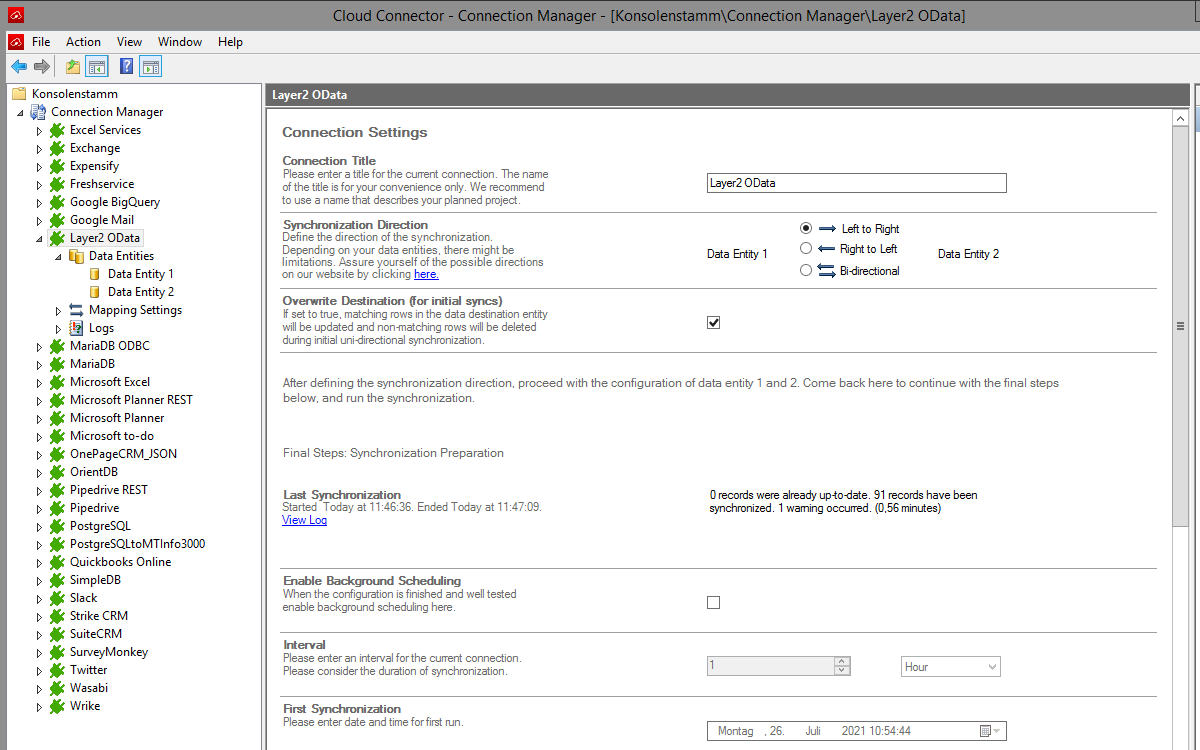The image size is (1200, 750).
Task: Click the Cloud Connector app icon in title bar
Action: [14, 15]
